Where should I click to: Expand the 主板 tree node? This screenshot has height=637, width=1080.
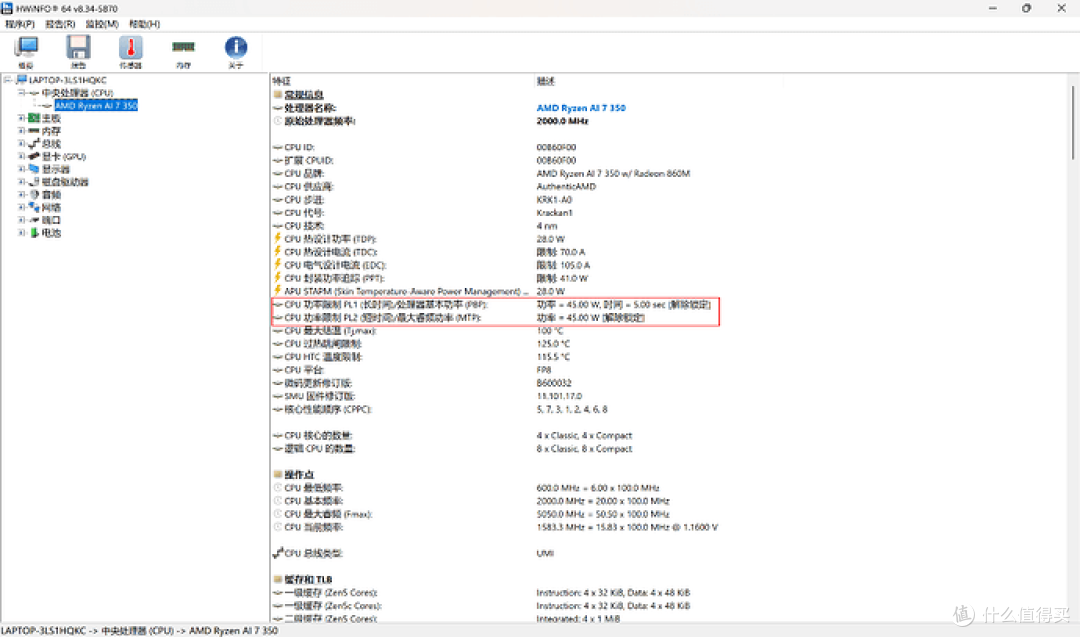pos(21,118)
